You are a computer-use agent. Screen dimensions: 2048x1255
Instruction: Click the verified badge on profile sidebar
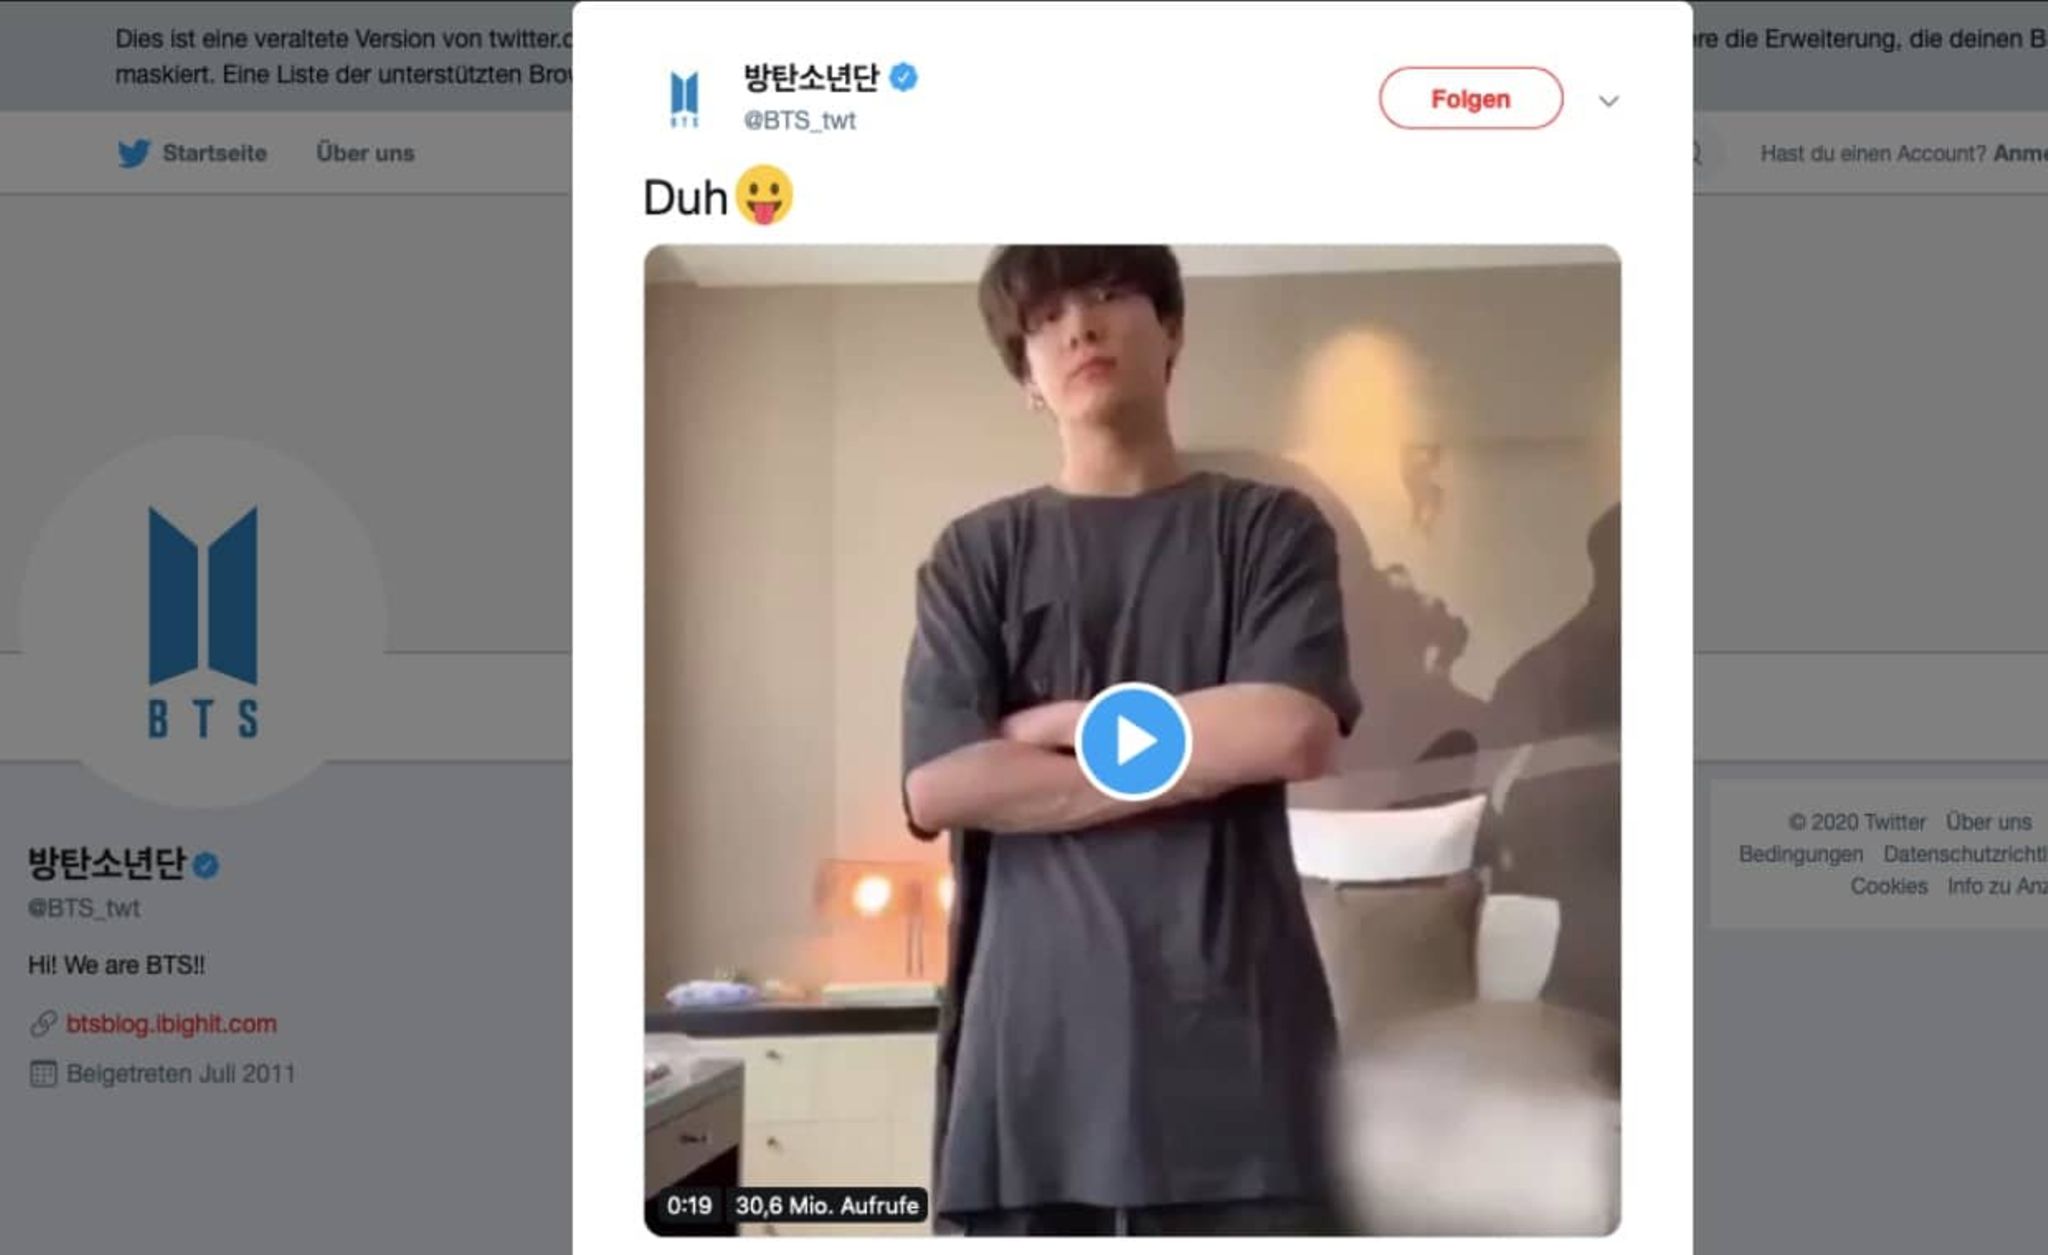coord(206,865)
